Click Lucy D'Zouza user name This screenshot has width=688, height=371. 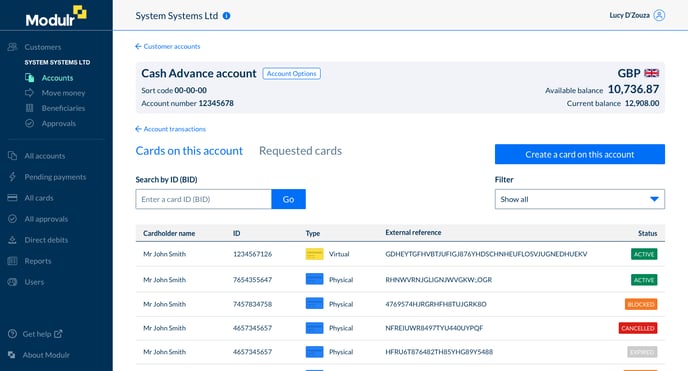pyautogui.click(x=629, y=15)
